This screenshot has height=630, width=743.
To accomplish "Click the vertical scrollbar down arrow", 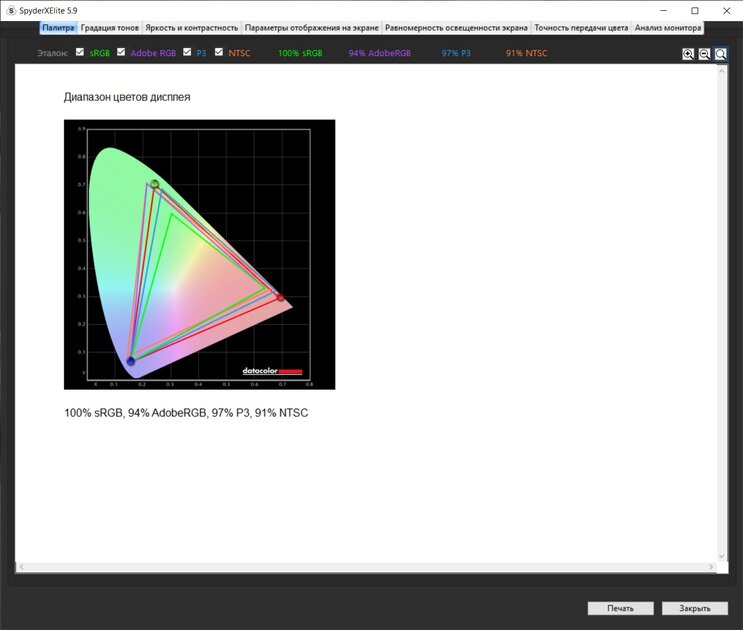I will tap(722, 557).
